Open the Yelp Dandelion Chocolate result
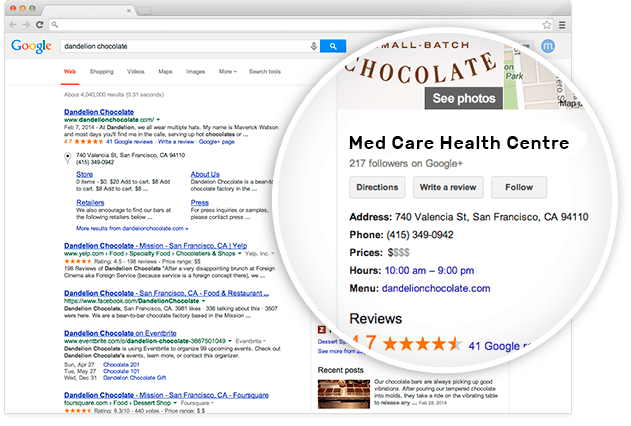 coord(155,245)
